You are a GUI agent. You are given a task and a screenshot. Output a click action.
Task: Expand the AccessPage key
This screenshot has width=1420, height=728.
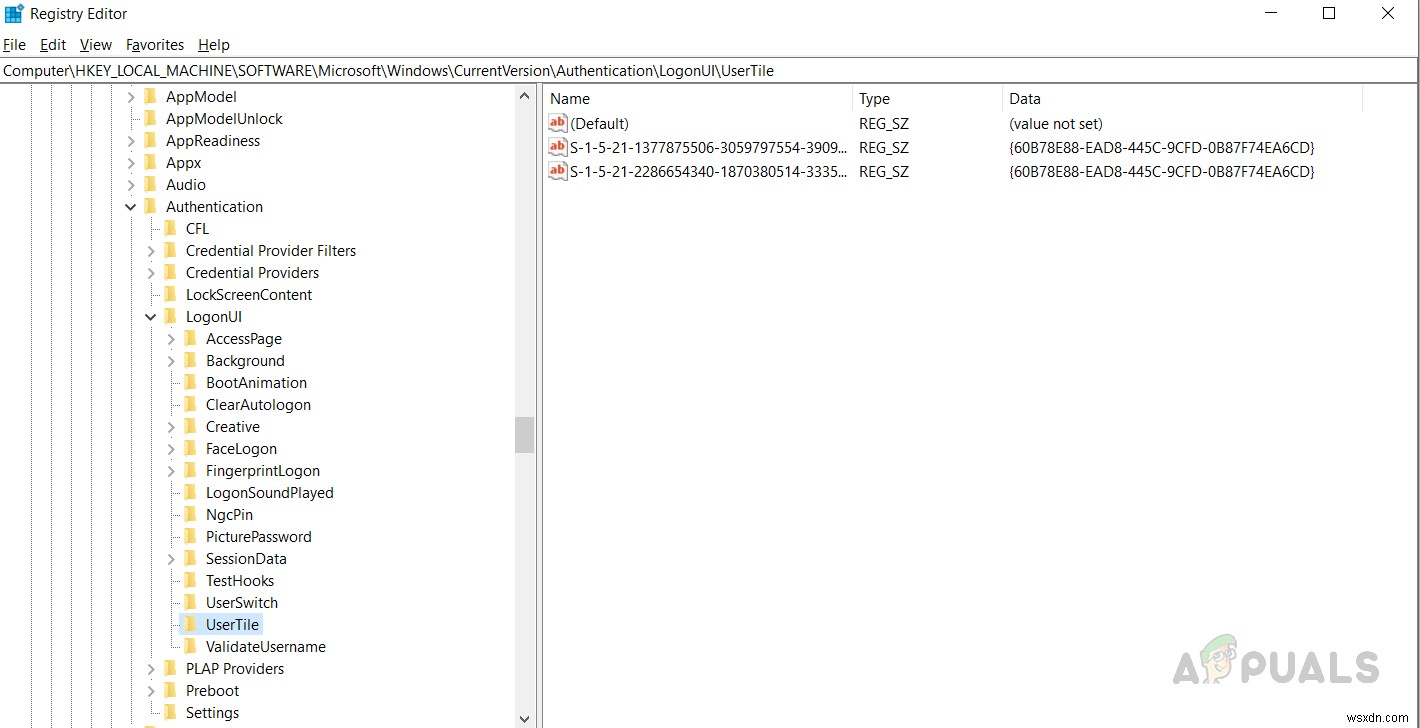[x=171, y=339]
